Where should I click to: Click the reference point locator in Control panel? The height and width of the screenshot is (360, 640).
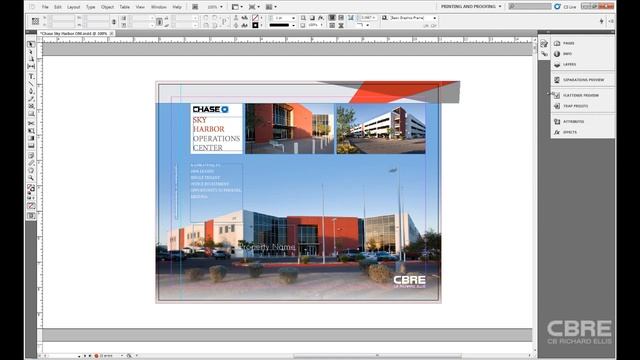click(x=36, y=21)
